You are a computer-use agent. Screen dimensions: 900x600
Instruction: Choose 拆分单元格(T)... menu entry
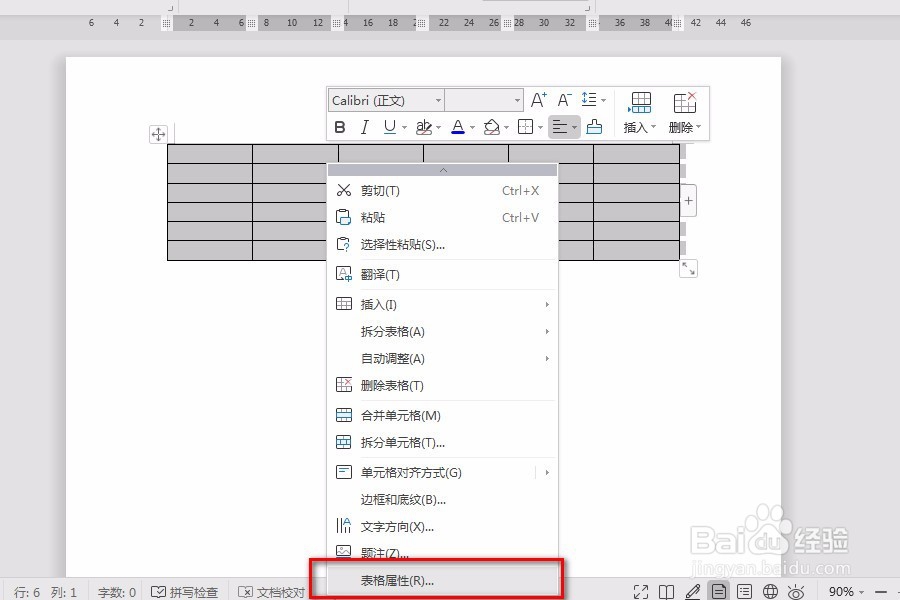point(443,442)
